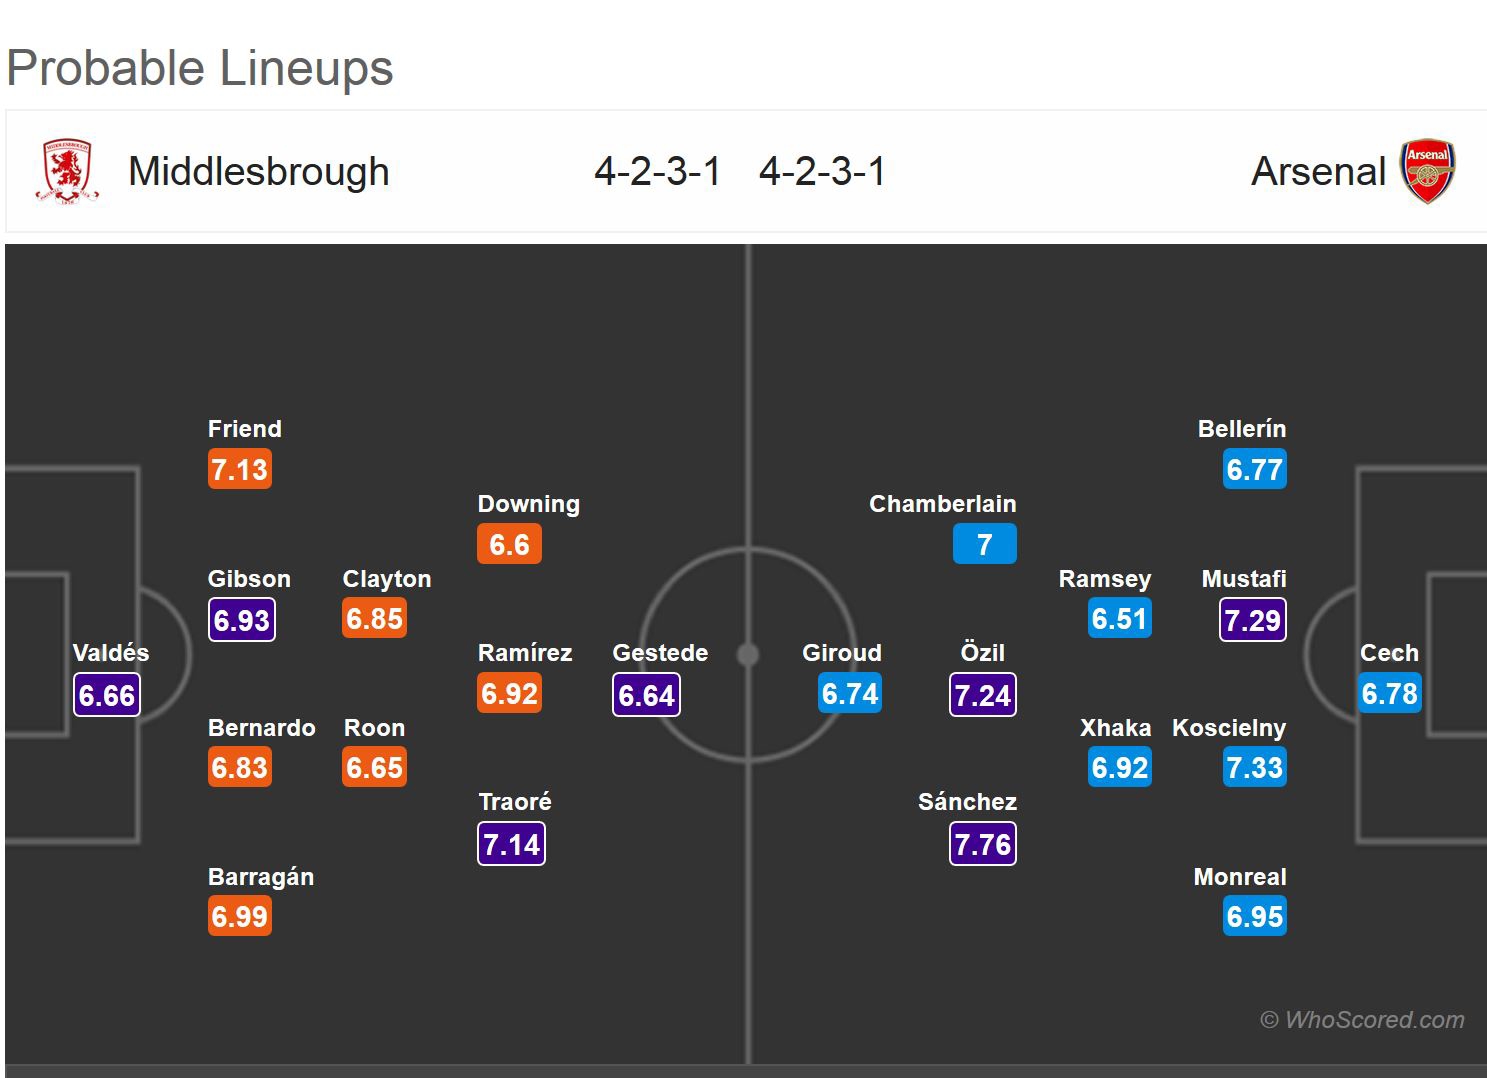Open the Middlesbrough team name link
The image size is (1487, 1078).
[258, 172]
